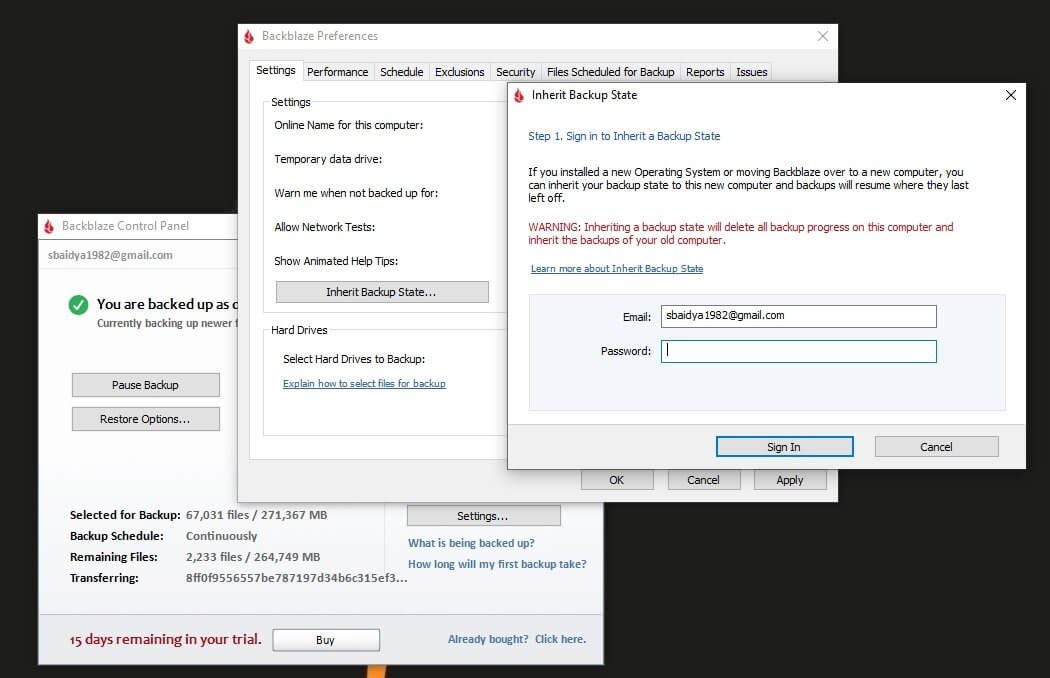Open Files Scheduled for Backup tab
1050x678 pixels.
click(610, 72)
